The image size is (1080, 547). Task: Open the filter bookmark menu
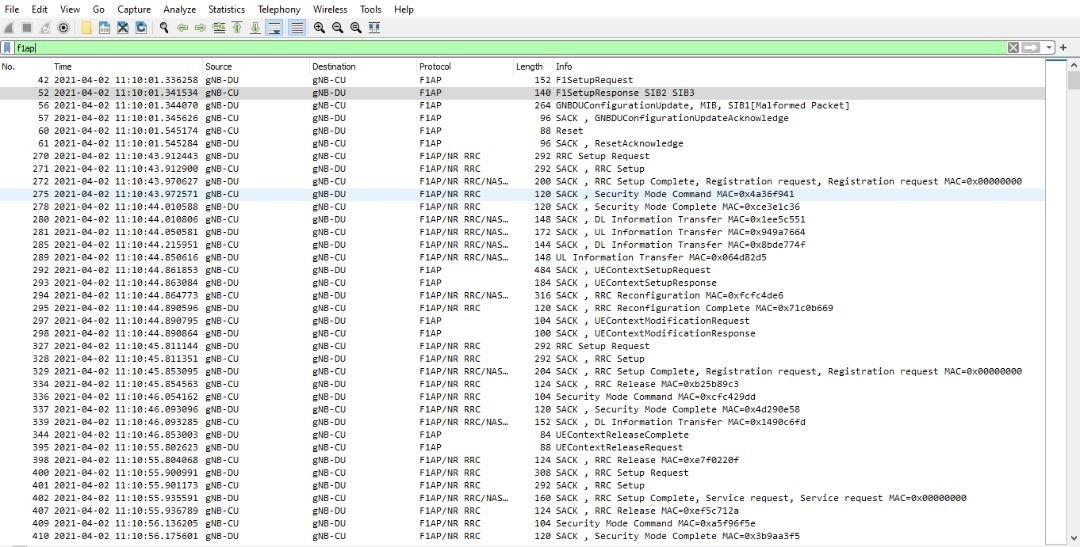[8, 47]
